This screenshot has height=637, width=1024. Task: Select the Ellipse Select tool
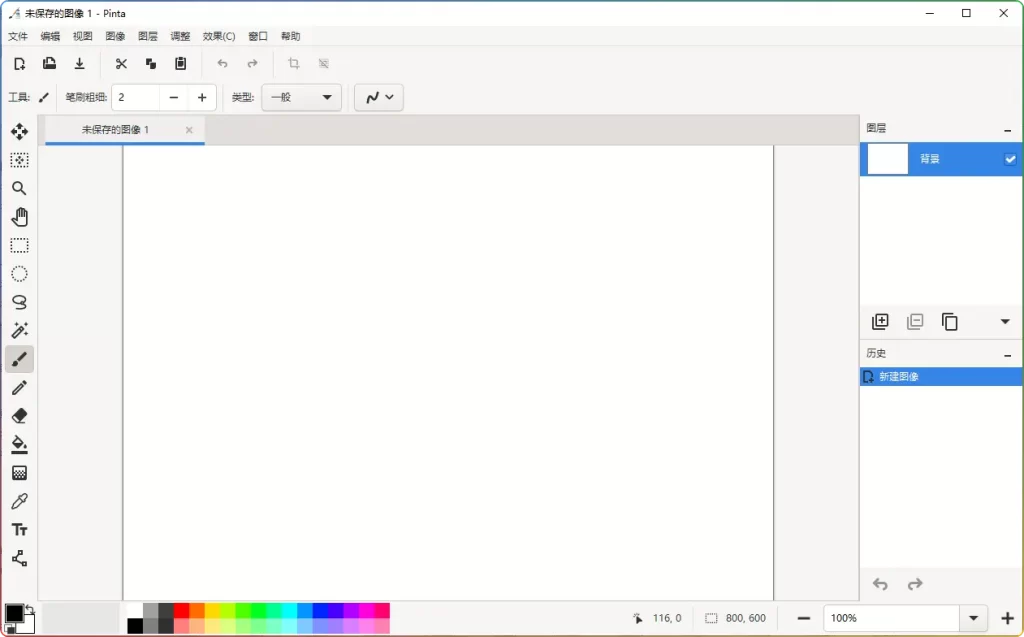[x=19, y=273]
